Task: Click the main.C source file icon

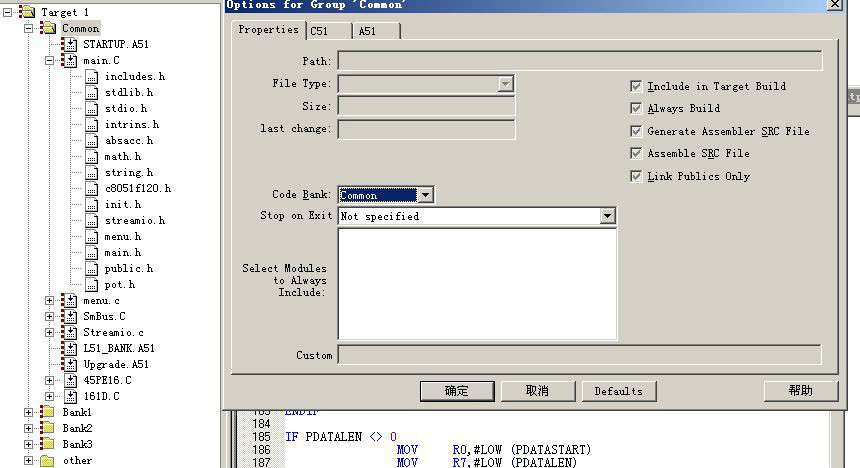Action: tap(69, 61)
